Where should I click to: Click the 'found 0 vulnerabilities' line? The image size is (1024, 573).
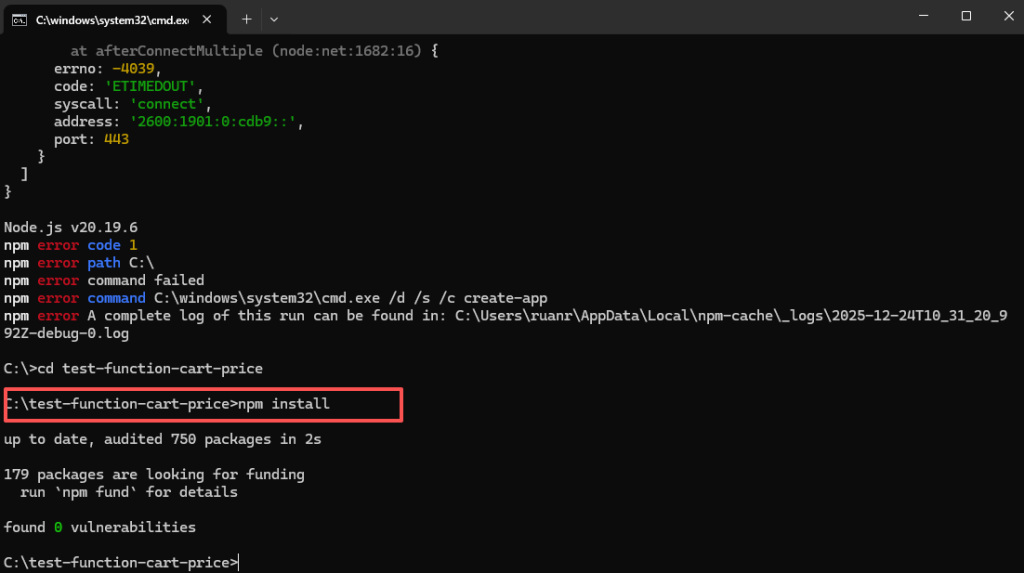tap(100, 527)
